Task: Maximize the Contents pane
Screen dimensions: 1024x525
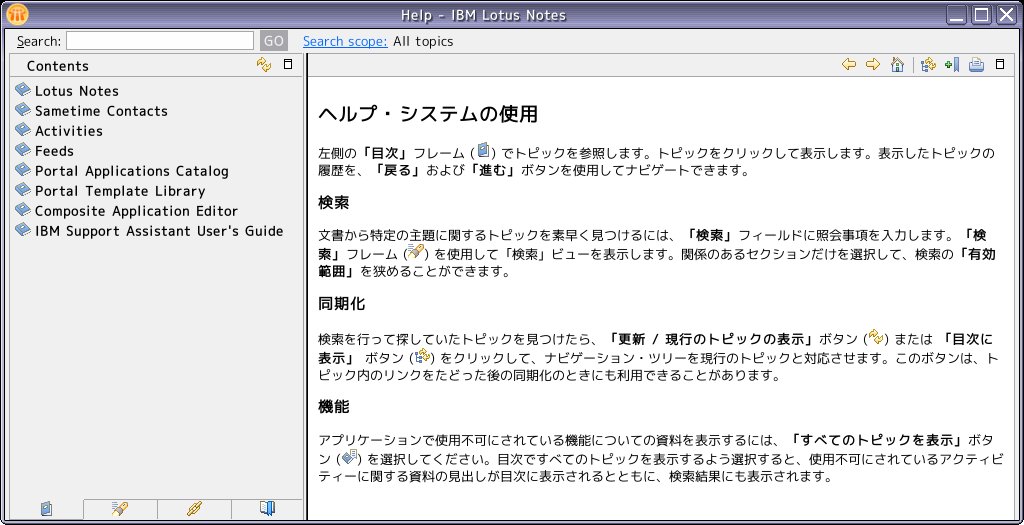Action: (288, 64)
